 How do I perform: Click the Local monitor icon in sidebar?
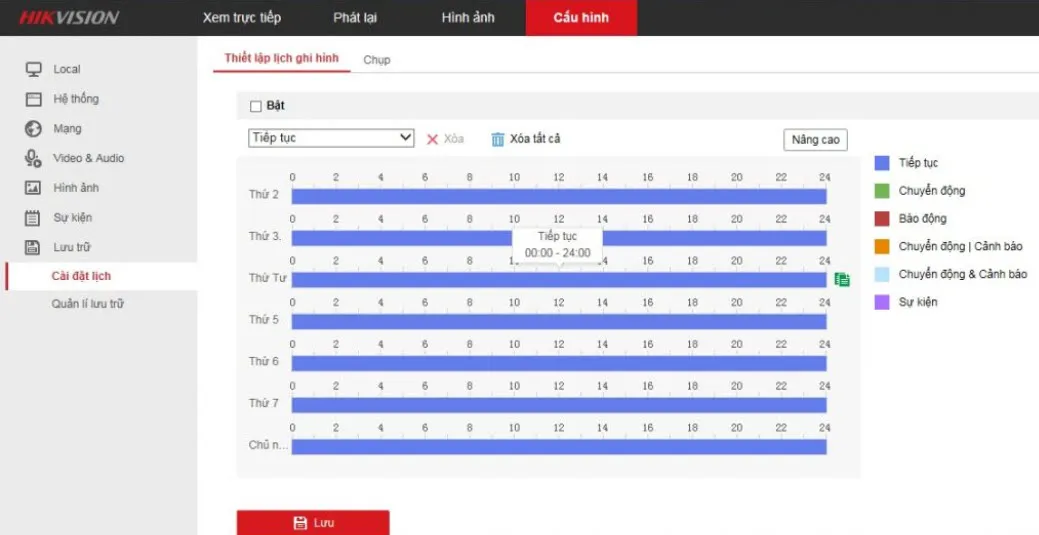pyautogui.click(x=33, y=69)
